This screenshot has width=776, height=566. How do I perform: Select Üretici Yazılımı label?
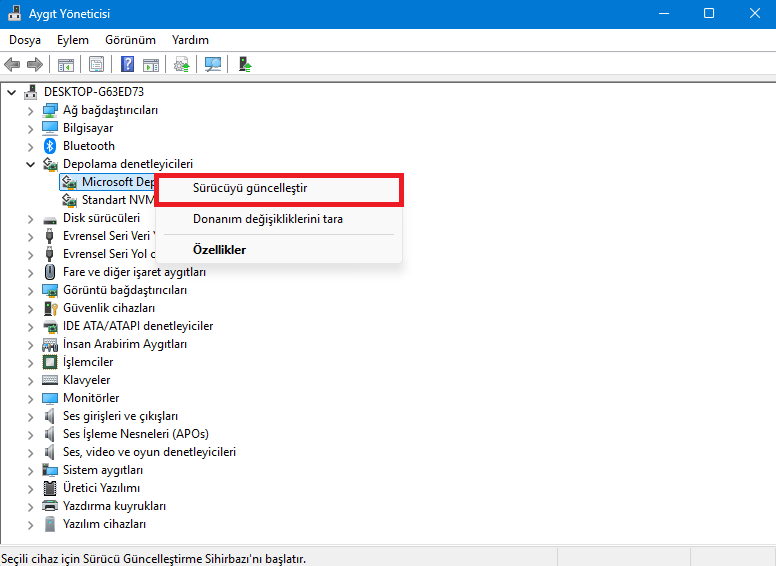101,488
